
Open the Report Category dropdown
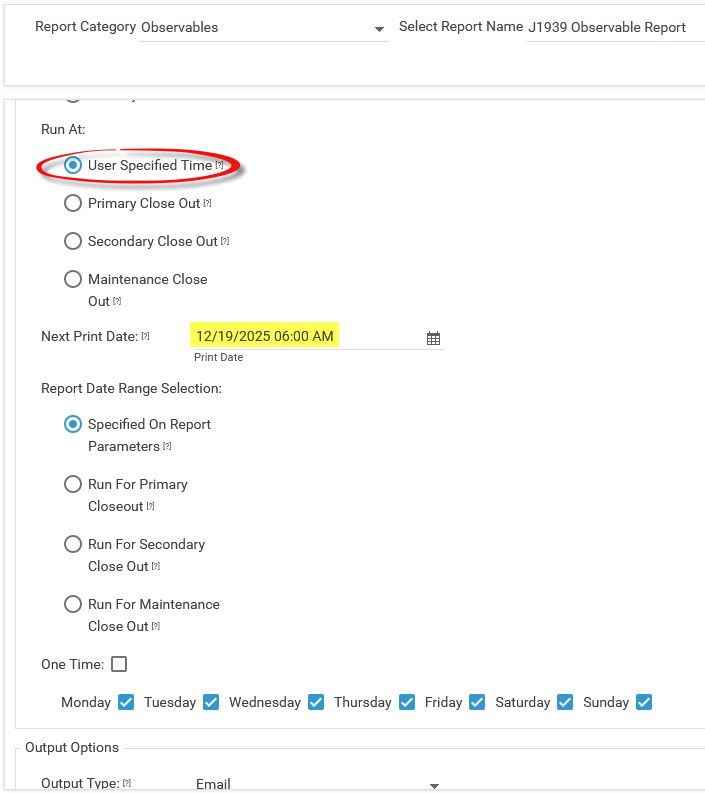[379, 29]
